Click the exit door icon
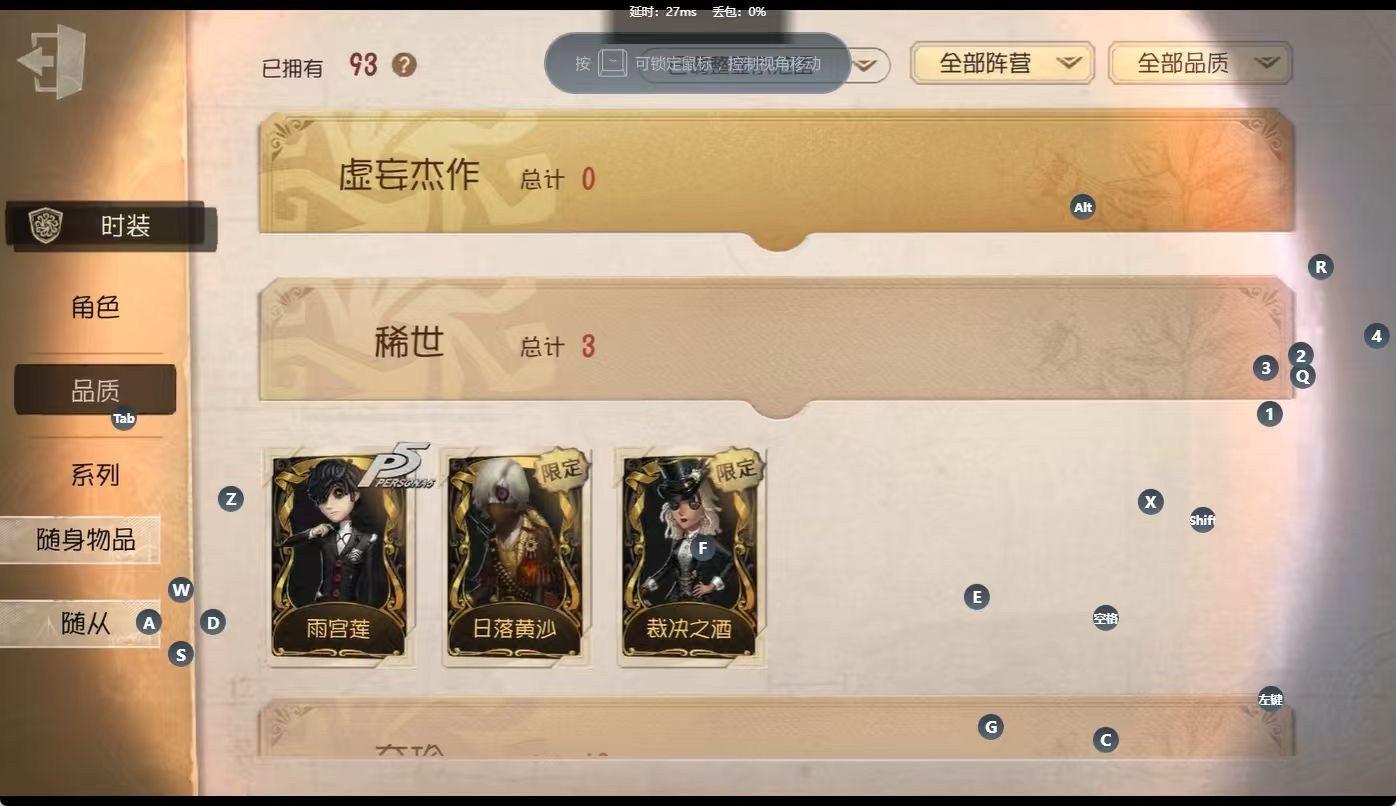 [x=52, y=62]
